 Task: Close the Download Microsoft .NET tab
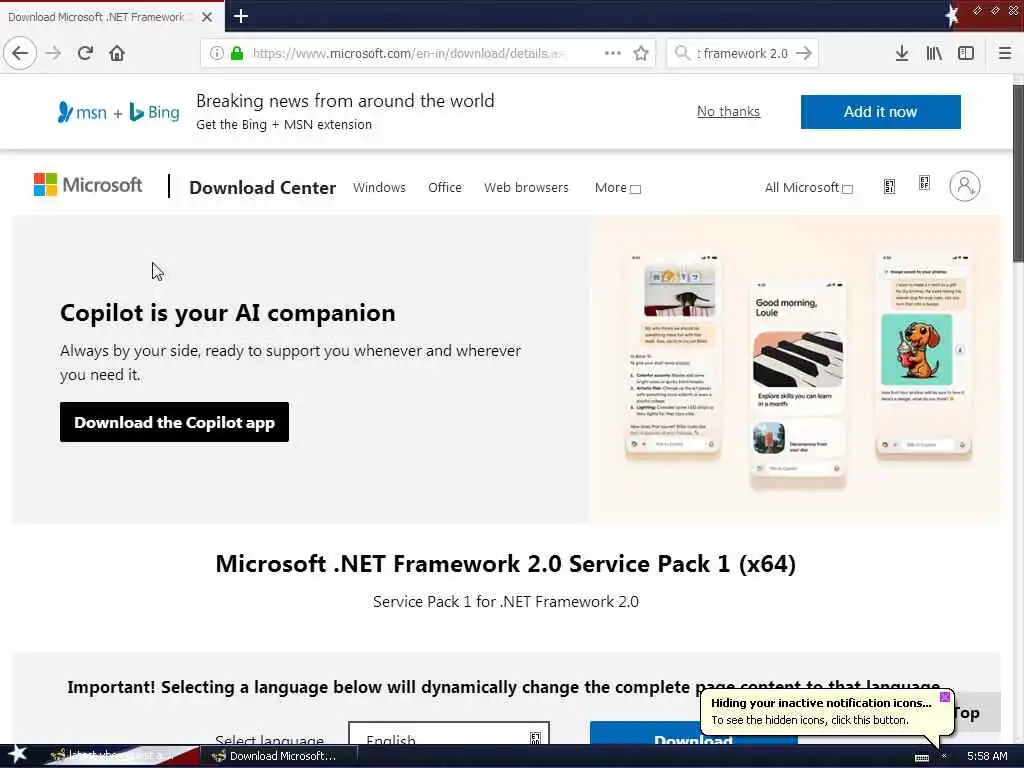pos(207,17)
